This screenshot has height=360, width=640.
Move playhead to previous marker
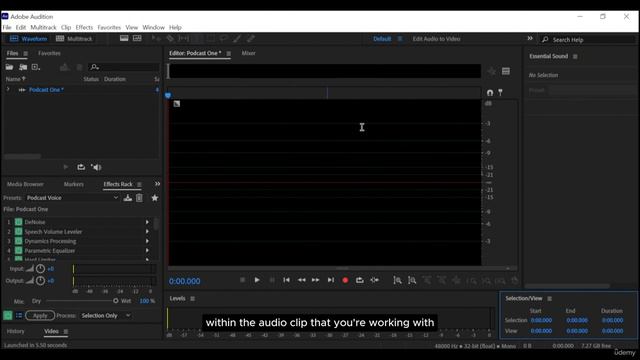tap(287, 280)
